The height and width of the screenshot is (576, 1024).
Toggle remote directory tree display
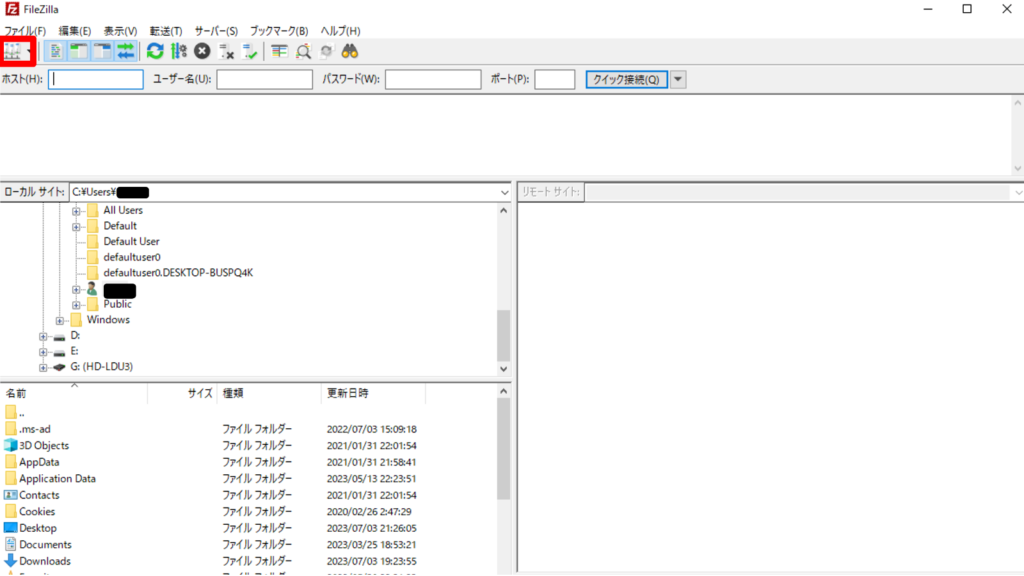point(103,51)
